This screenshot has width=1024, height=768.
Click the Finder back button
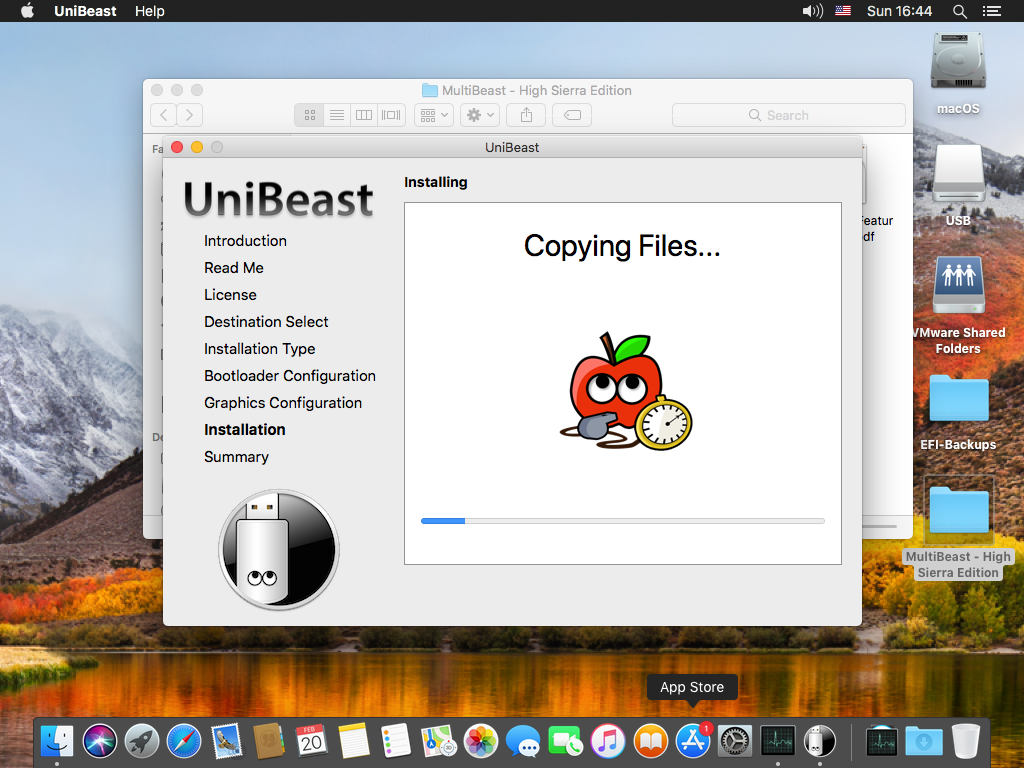click(x=163, y=115)
